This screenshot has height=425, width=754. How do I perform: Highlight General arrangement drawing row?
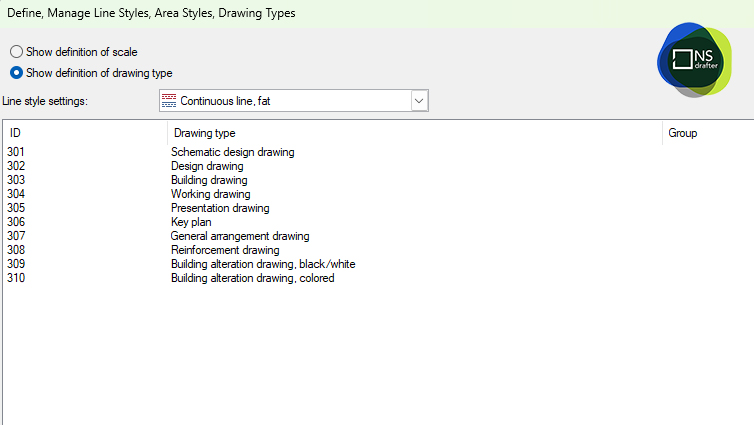pos(240,236)
